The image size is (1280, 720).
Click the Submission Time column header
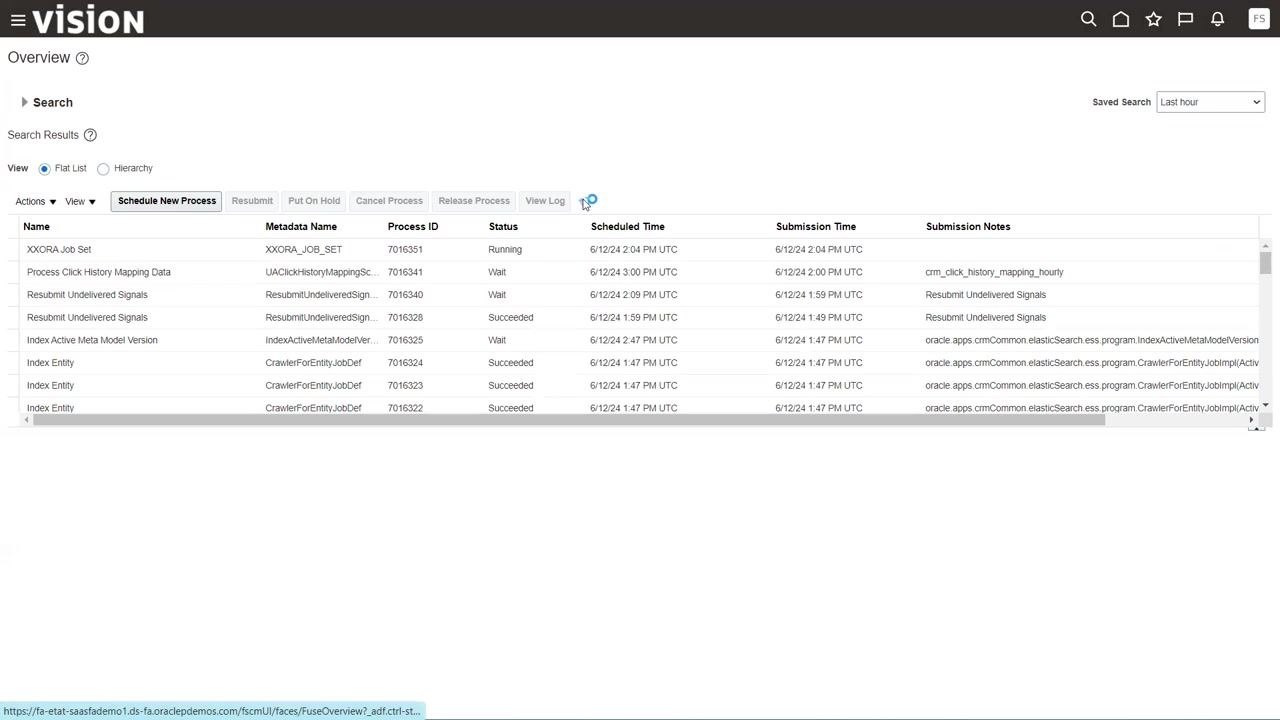[816, 227]
